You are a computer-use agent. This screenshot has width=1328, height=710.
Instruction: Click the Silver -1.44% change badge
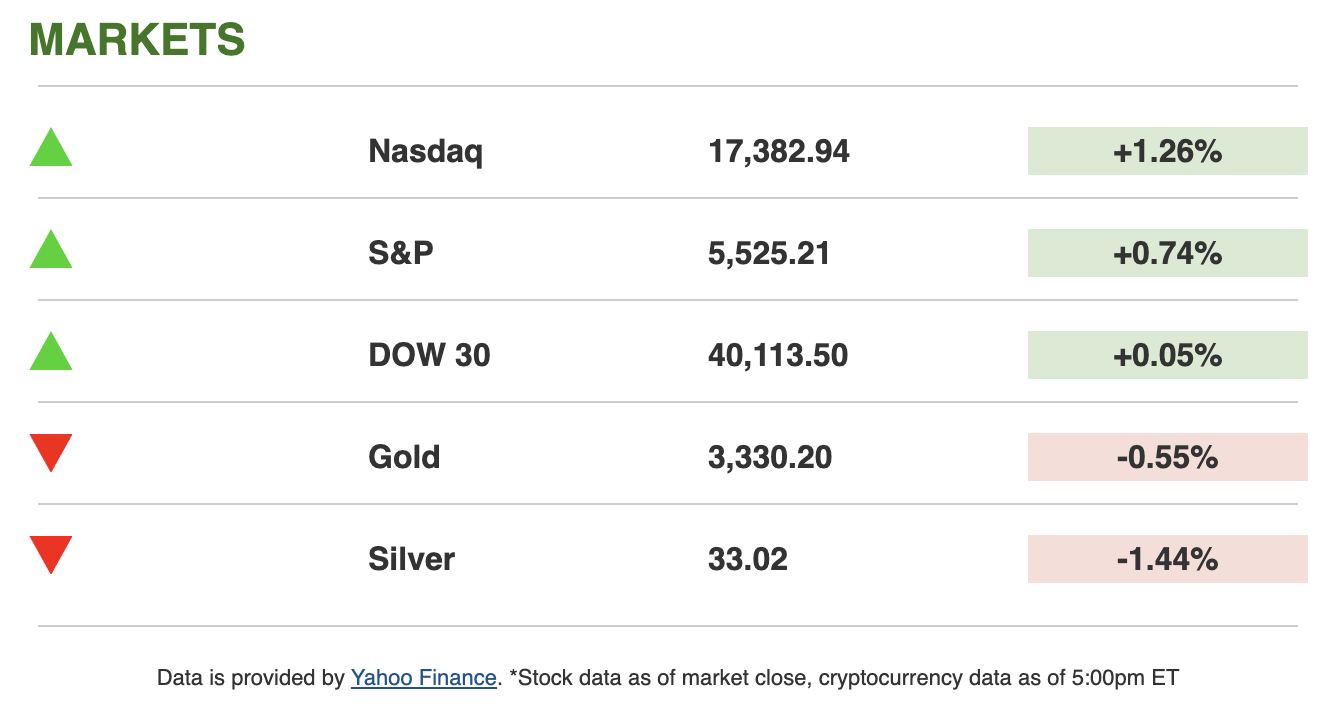(1167, 560)
